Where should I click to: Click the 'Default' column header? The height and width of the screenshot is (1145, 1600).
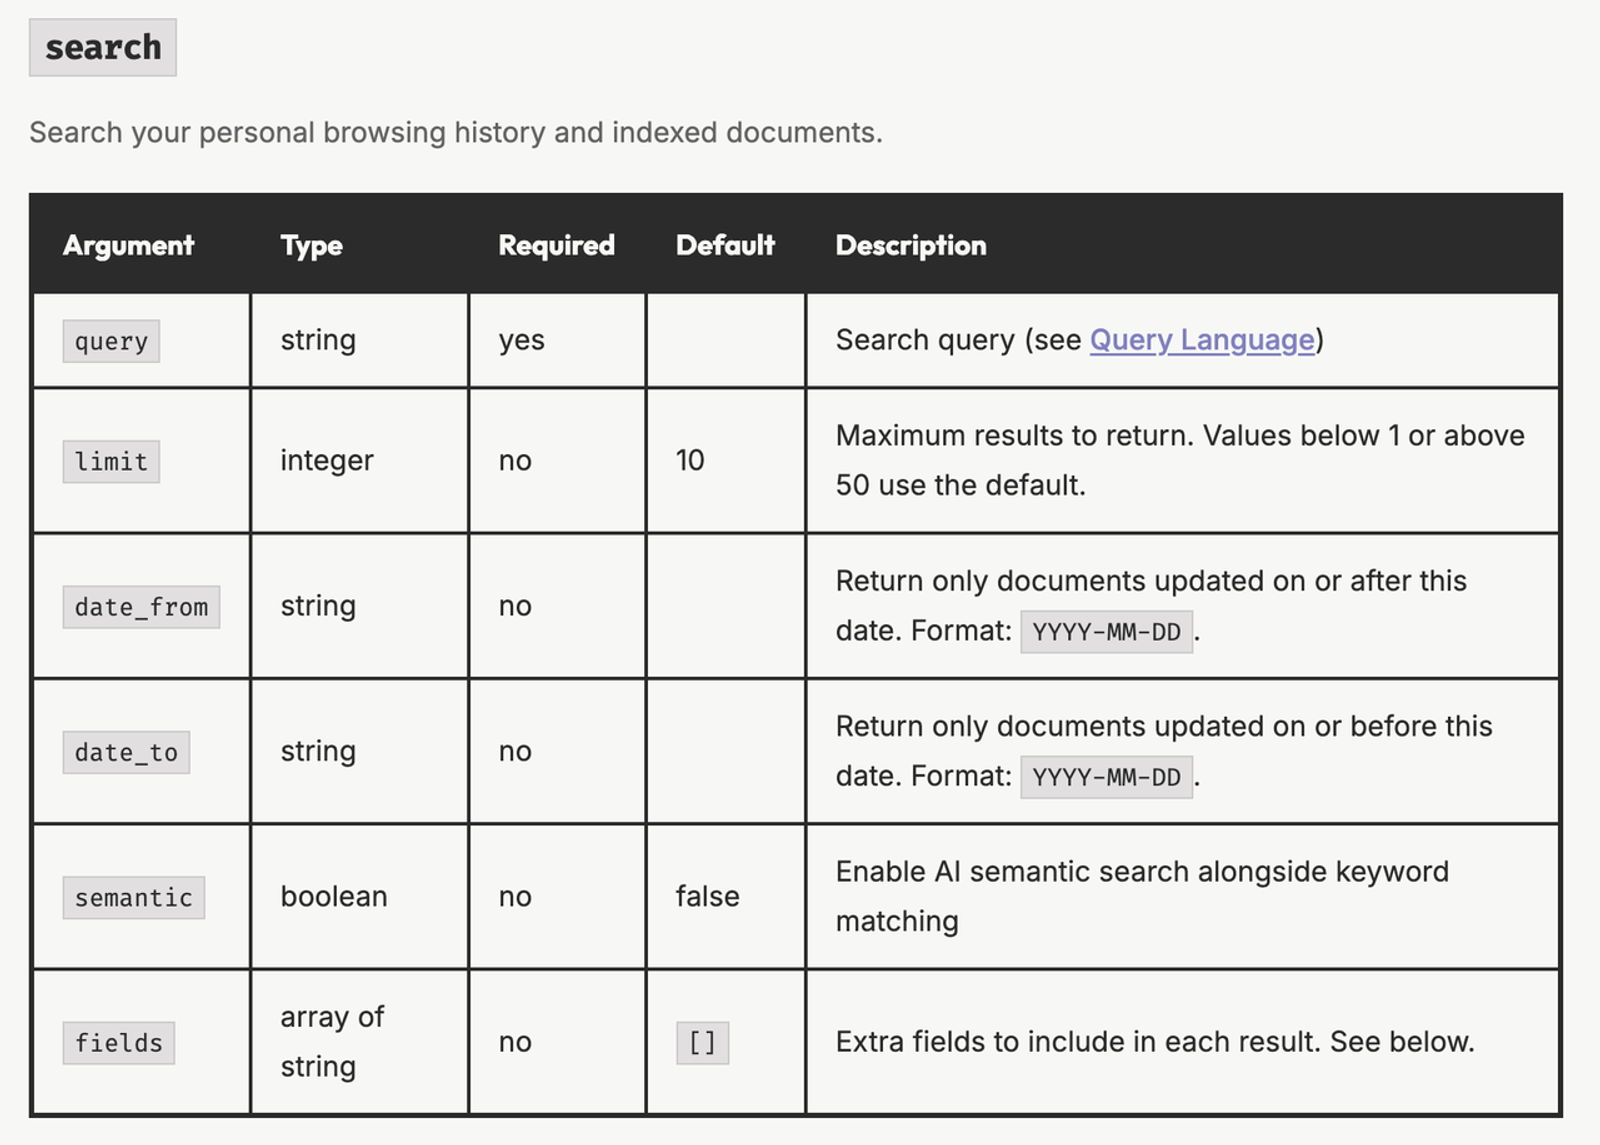(x=725, y=245)
